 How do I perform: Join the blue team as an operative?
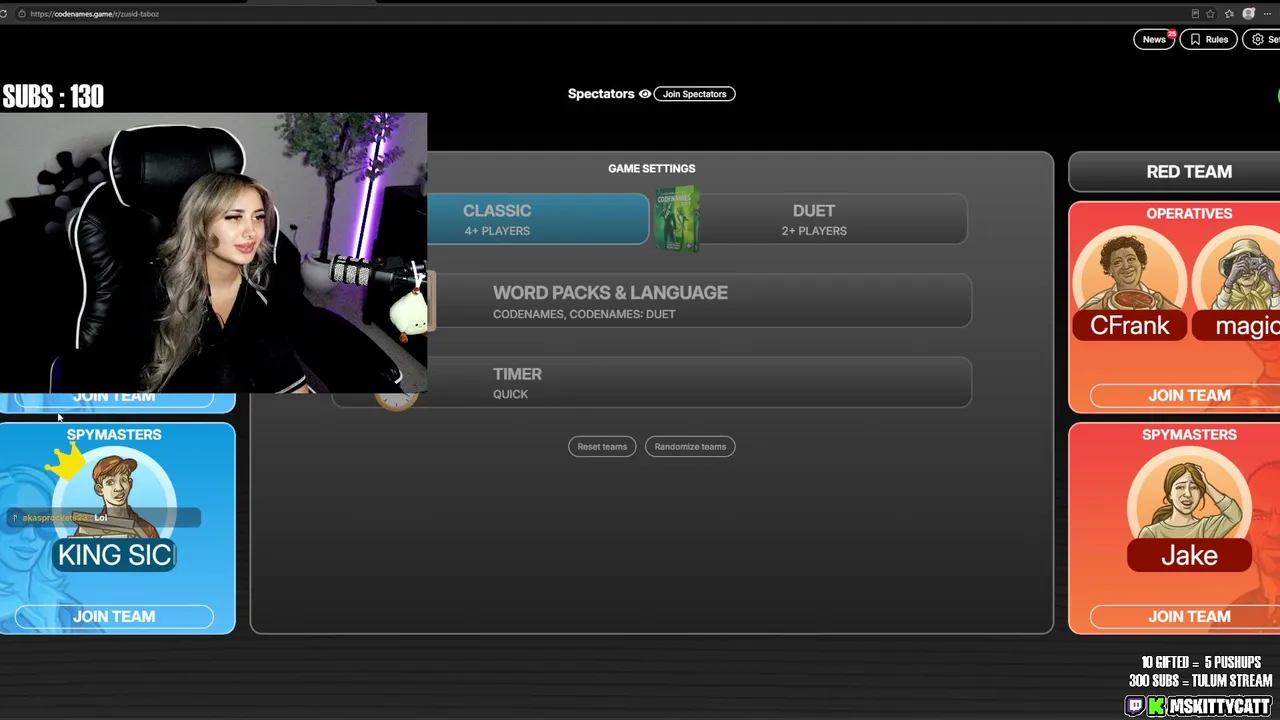pos(114,397)
